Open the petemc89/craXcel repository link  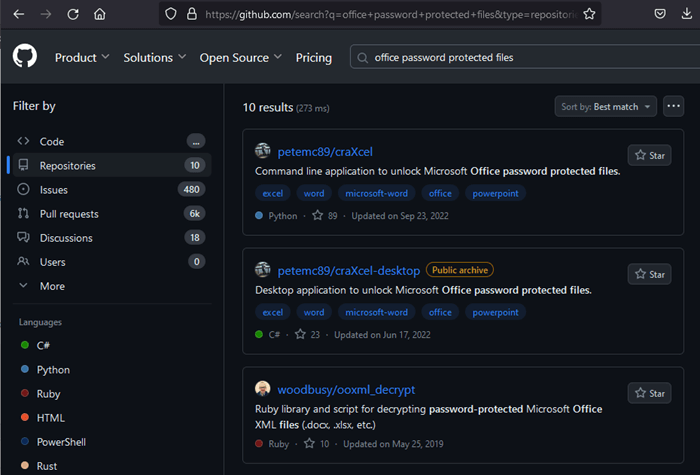point(325,152)
